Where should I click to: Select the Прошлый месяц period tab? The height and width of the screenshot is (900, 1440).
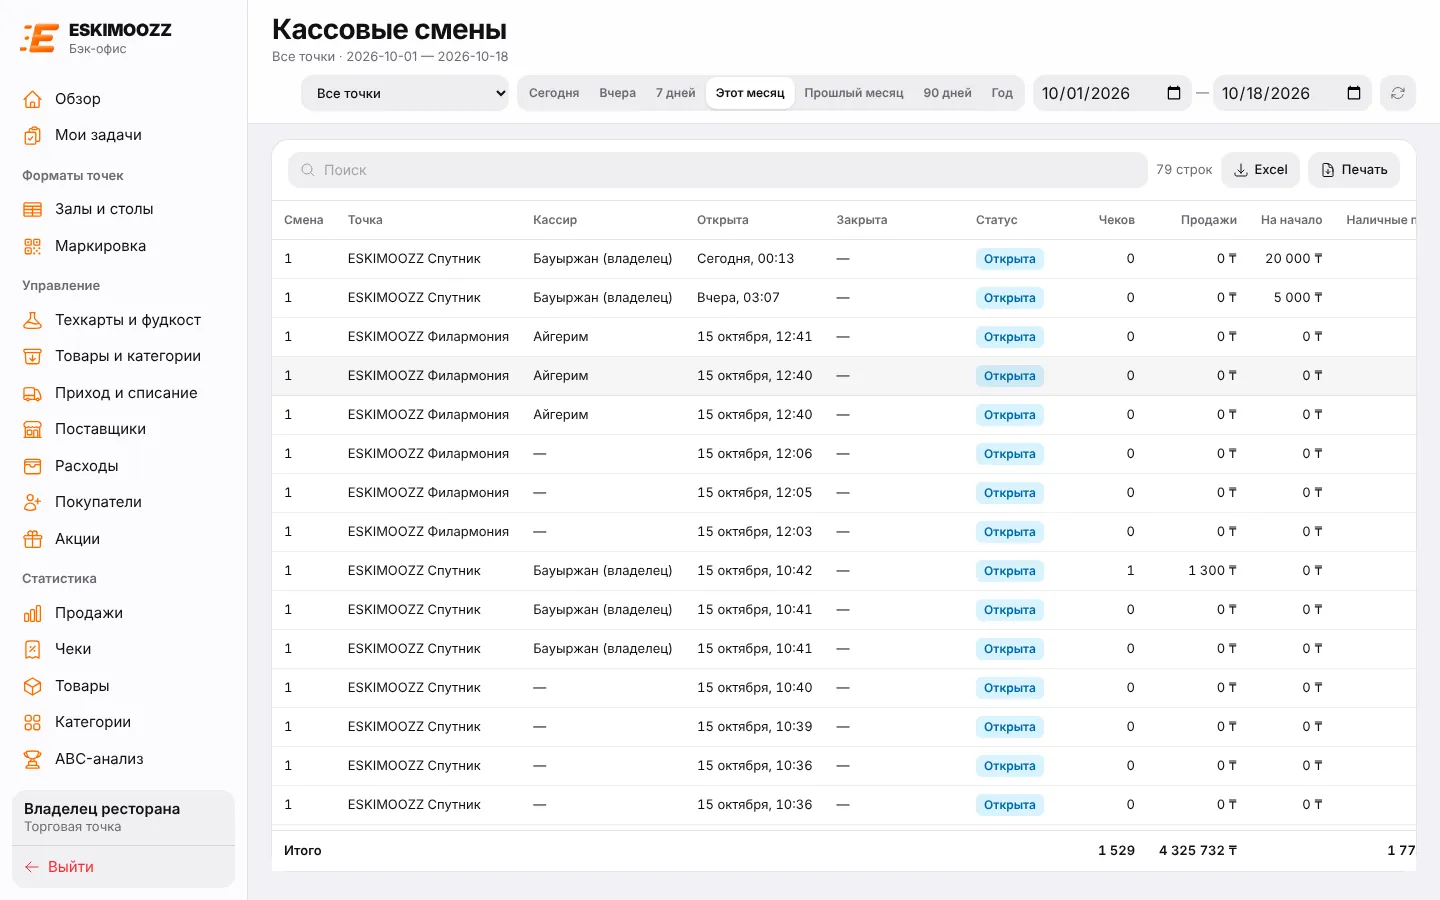click(854, 93)
